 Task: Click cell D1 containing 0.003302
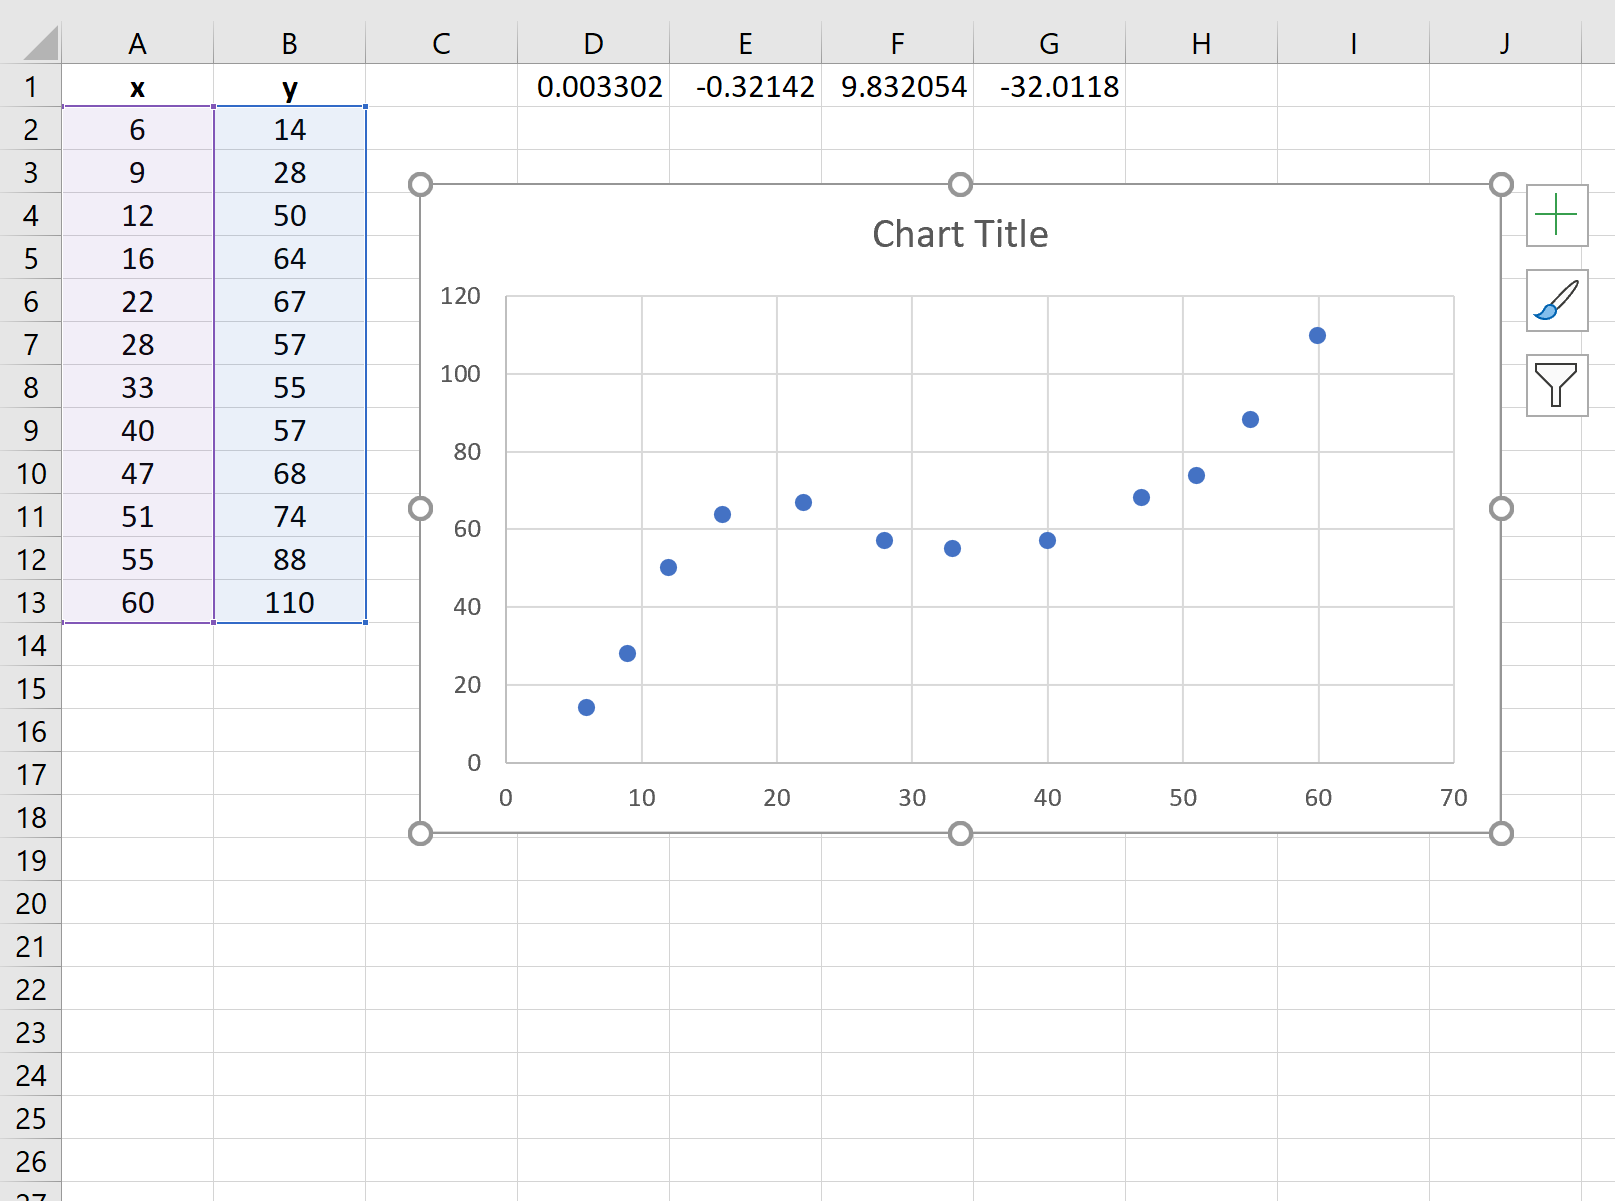(594, 87)
